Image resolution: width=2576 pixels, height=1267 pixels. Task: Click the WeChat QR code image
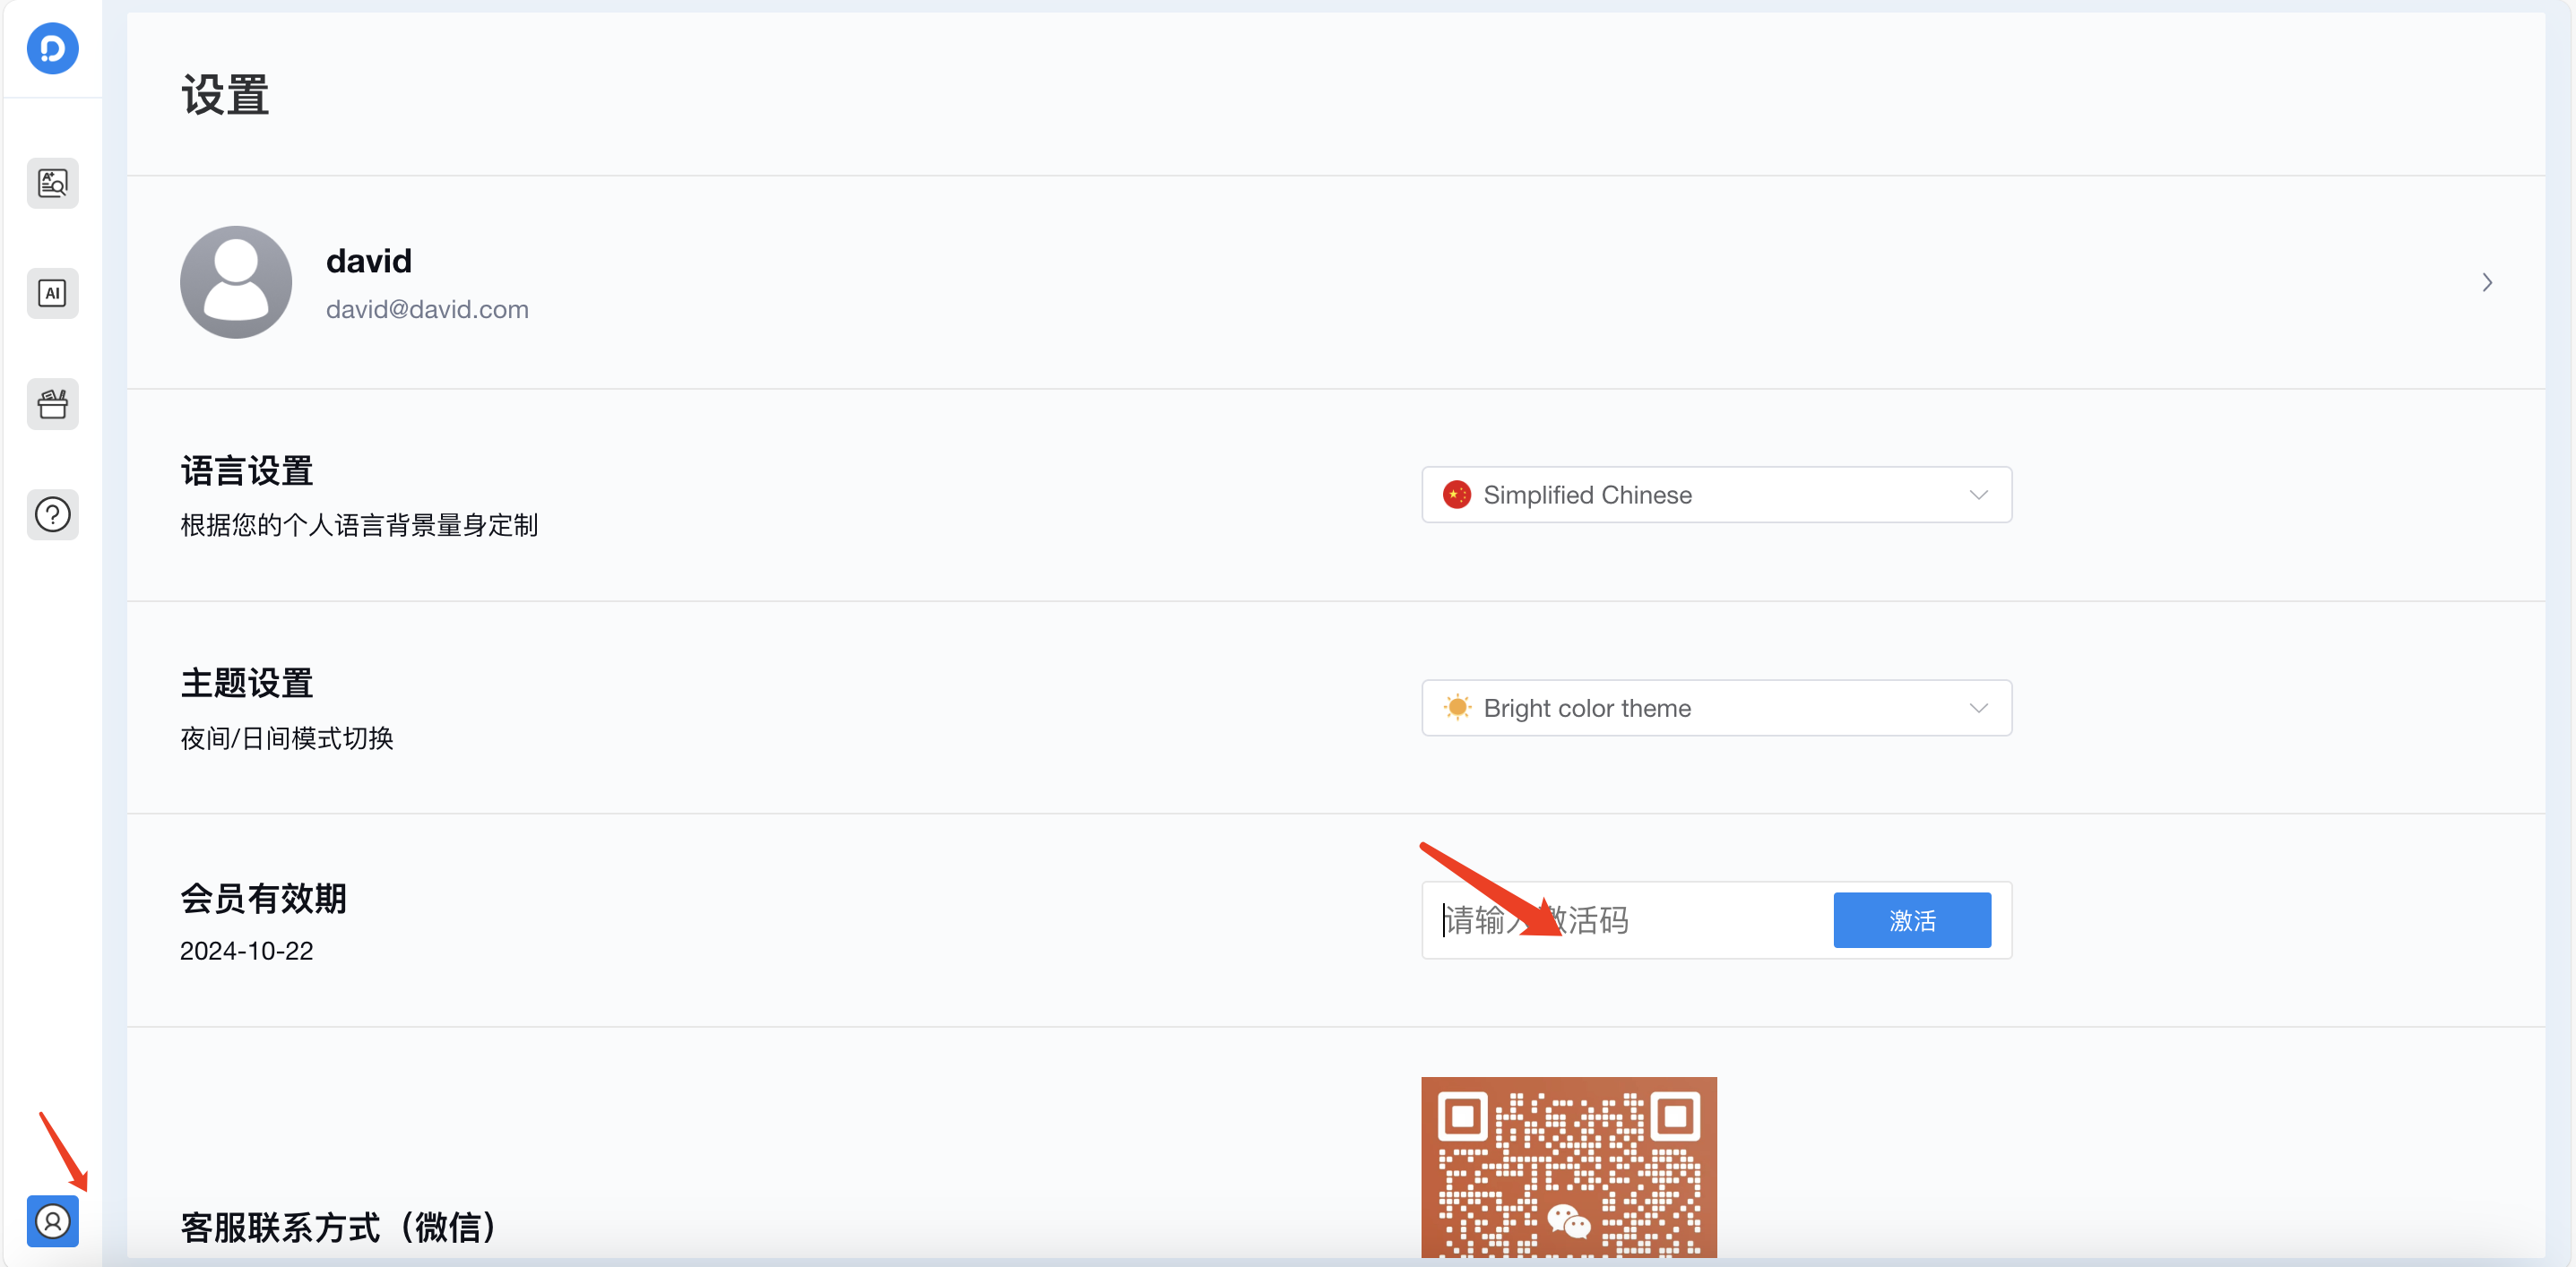(x=1568, y=1166)
